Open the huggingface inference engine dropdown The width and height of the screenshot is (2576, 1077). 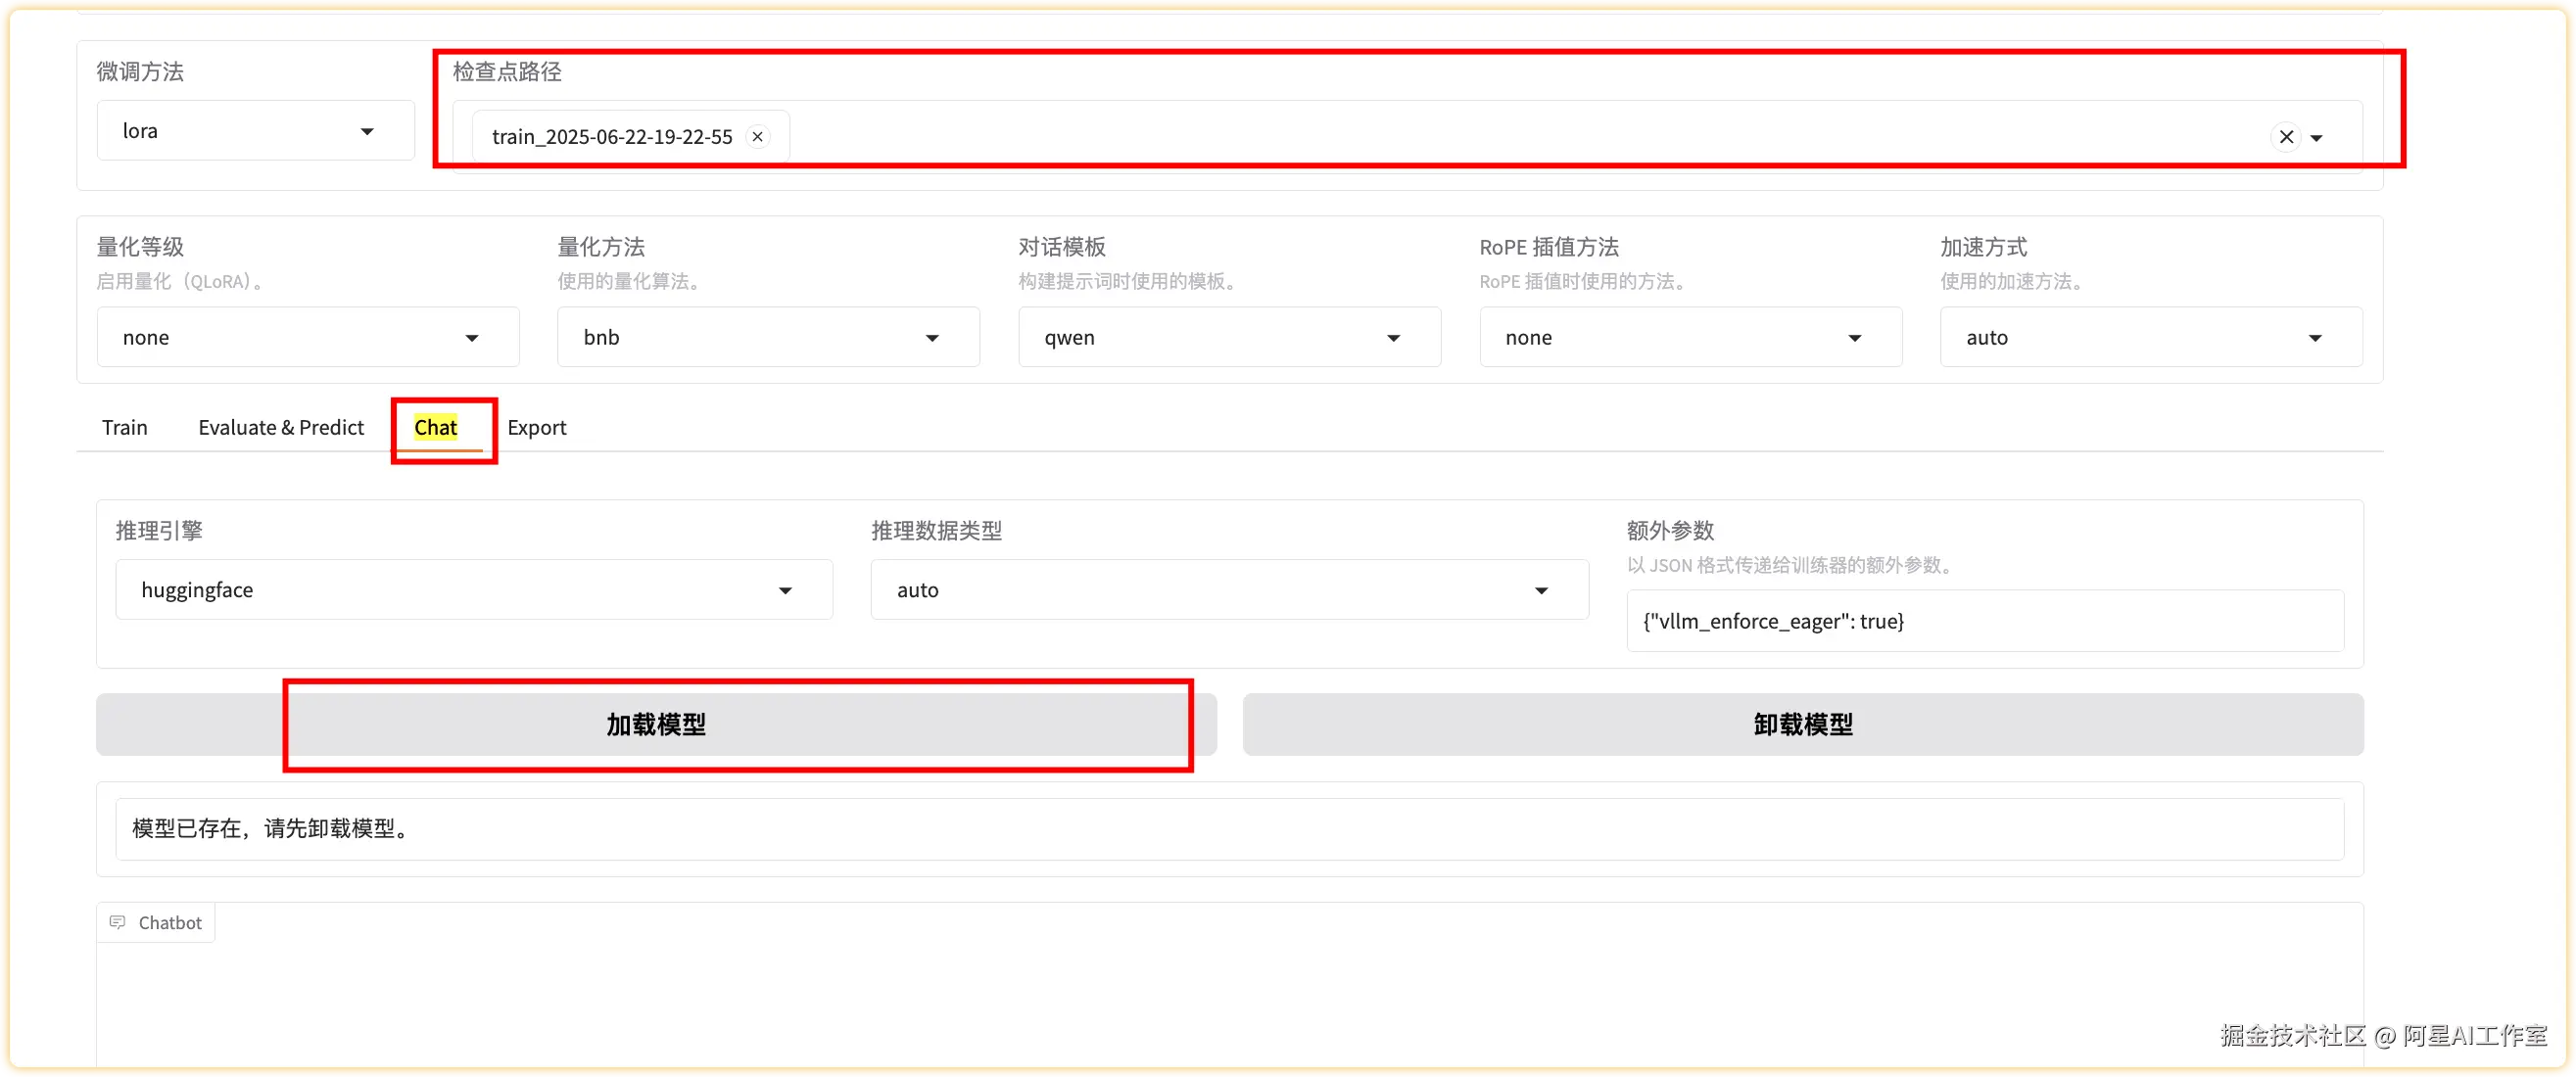point(473,590)
